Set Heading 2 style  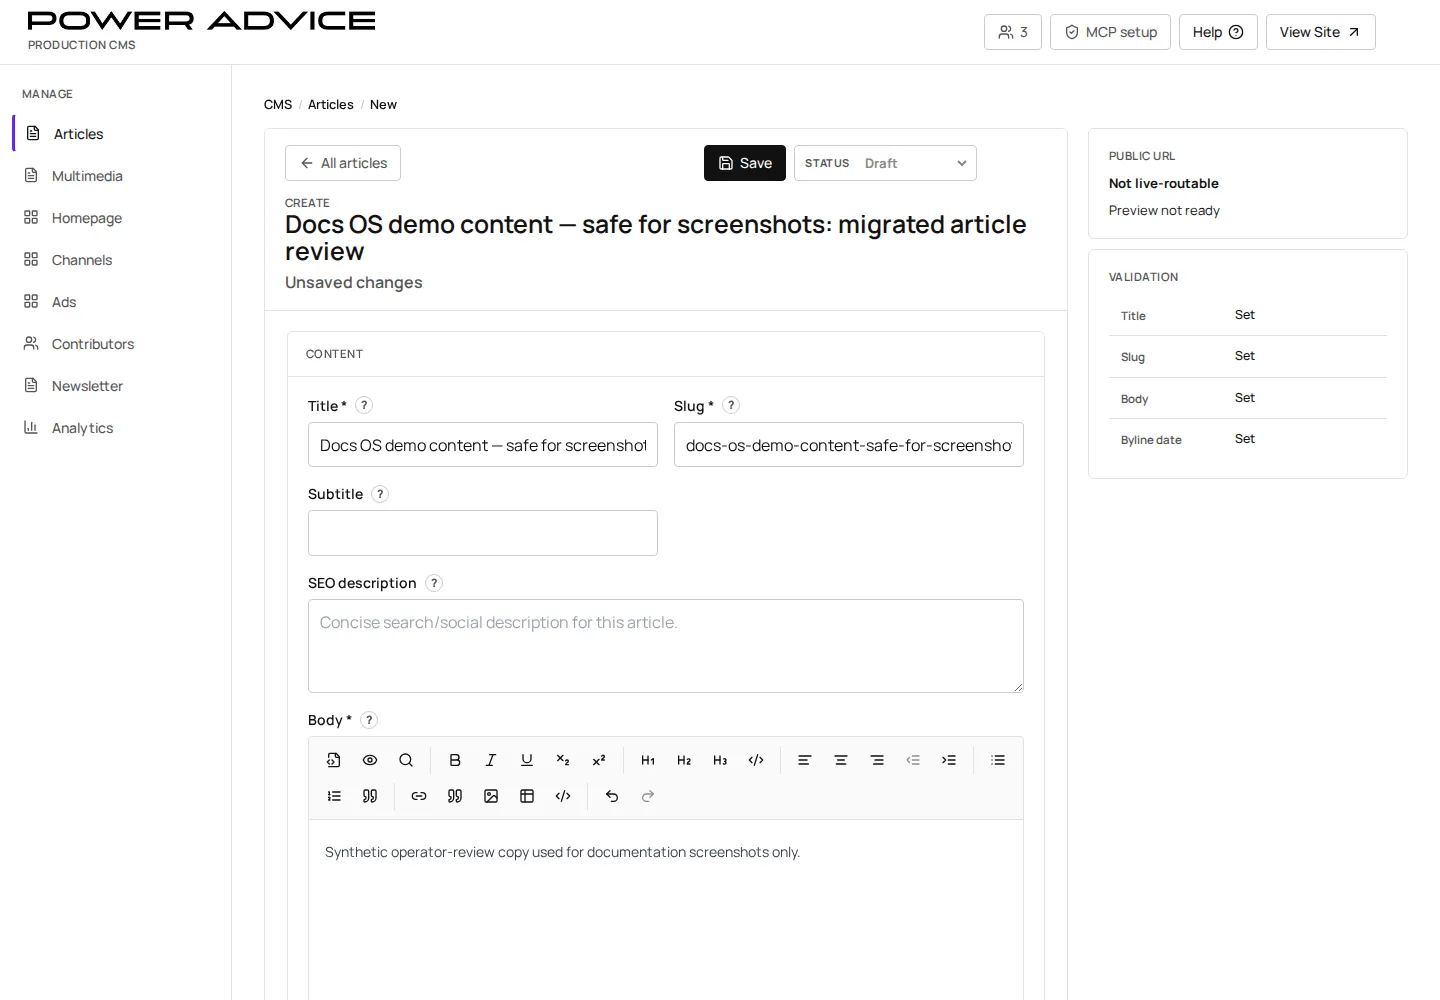pyautogui.click(x=684, y=760)
